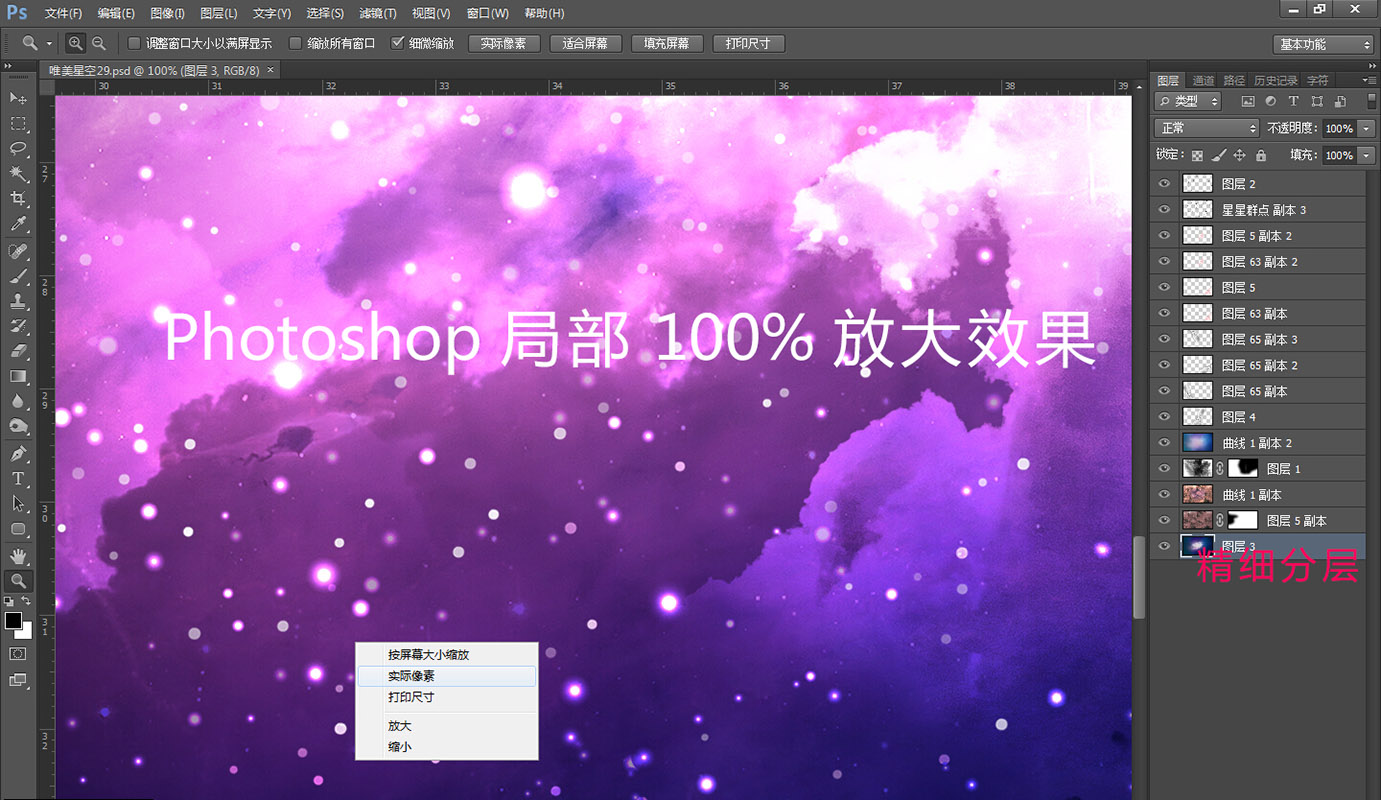Image resolution: width=1381 pixels, height=800 pixels.
Task: Select the Eyedropper tool
Action: click(x=18, y=224)
